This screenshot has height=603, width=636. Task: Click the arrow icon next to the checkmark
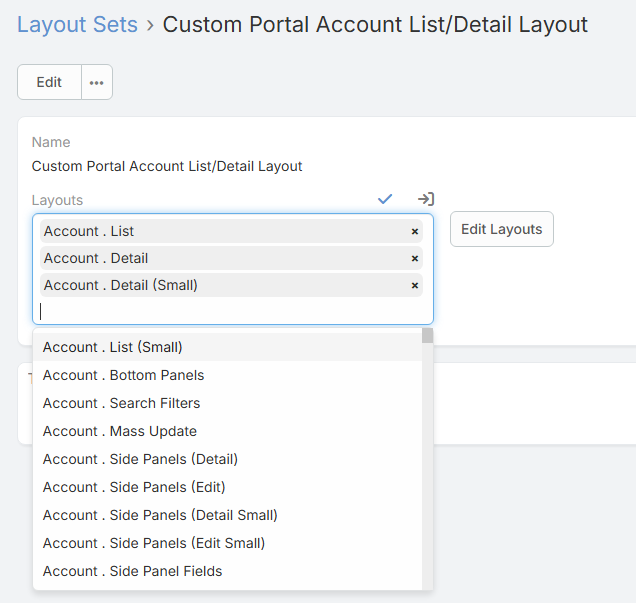(425, 200)
